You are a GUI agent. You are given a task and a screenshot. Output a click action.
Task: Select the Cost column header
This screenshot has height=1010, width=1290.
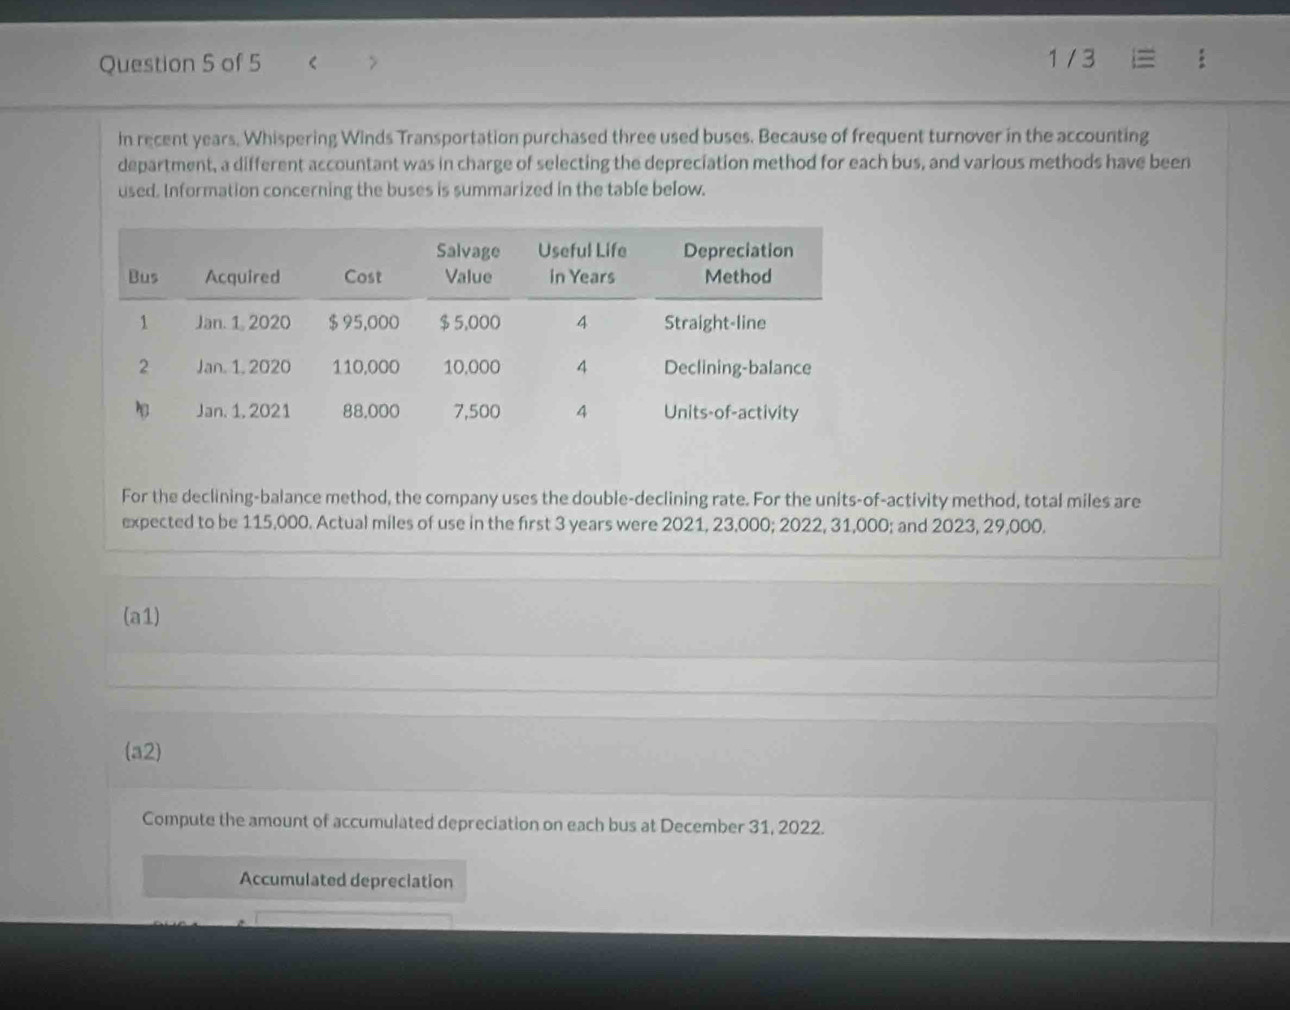pyautogui.click(x=362, y=277)
